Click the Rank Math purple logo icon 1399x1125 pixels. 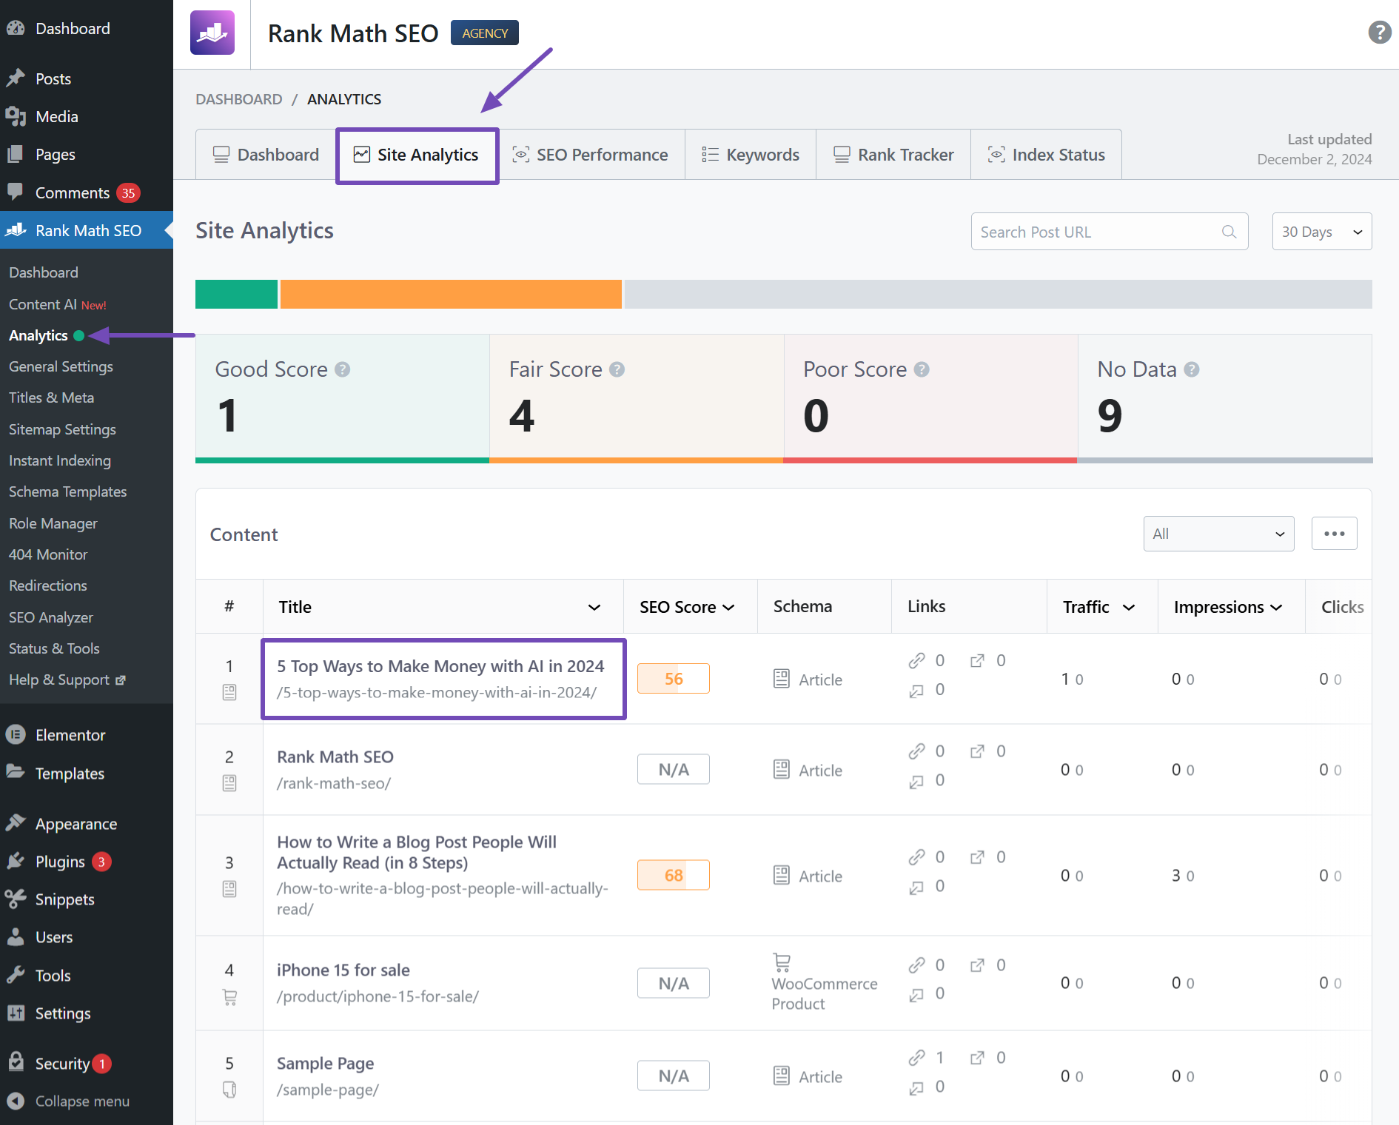[x=212, y=32]
